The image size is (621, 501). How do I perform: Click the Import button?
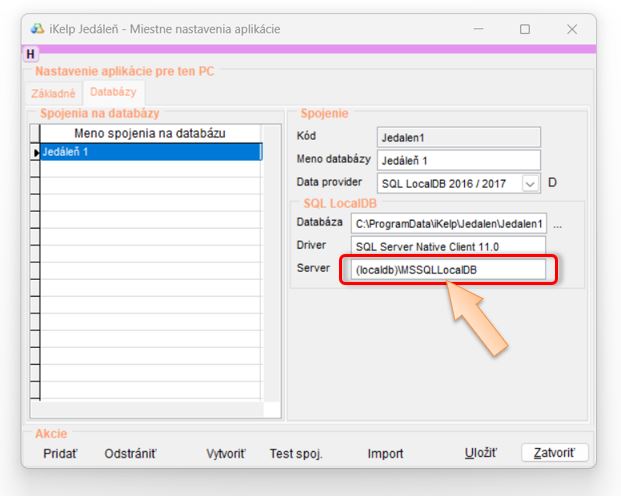coord(385,453)
